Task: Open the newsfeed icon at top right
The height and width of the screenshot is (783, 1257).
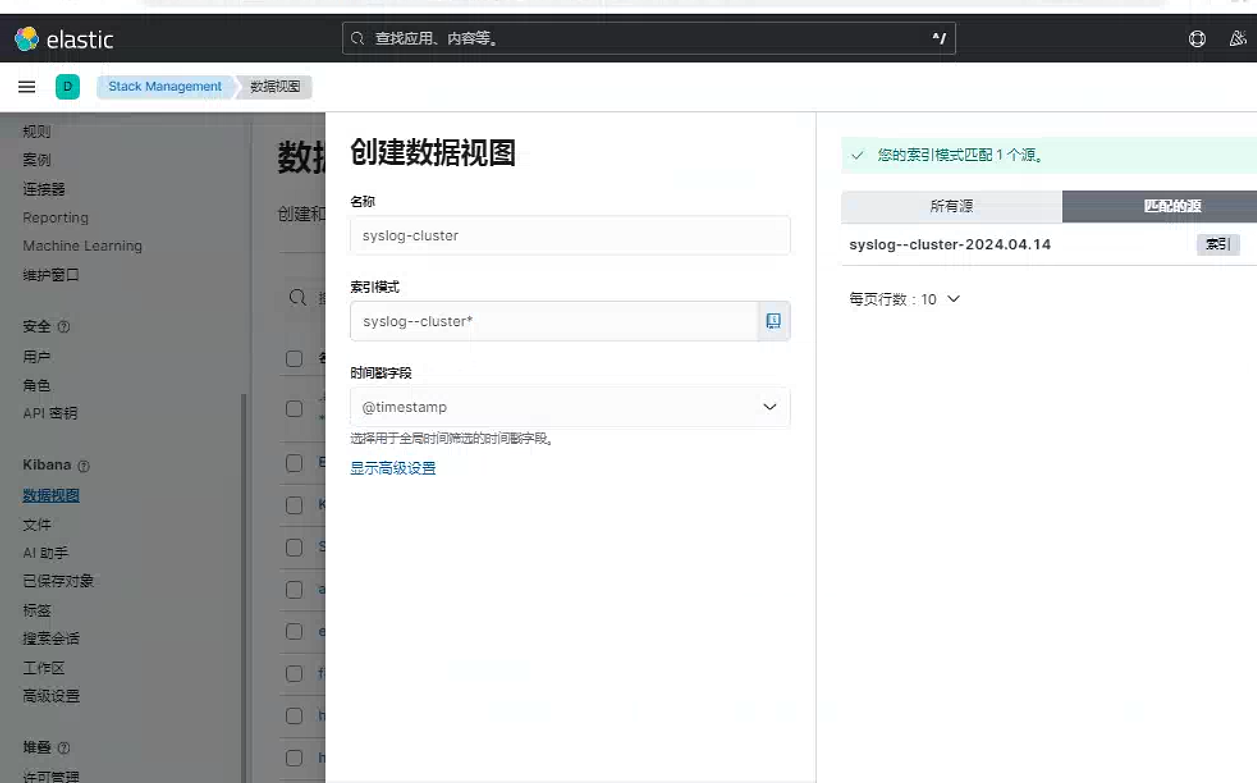Action: point(1237,39)
